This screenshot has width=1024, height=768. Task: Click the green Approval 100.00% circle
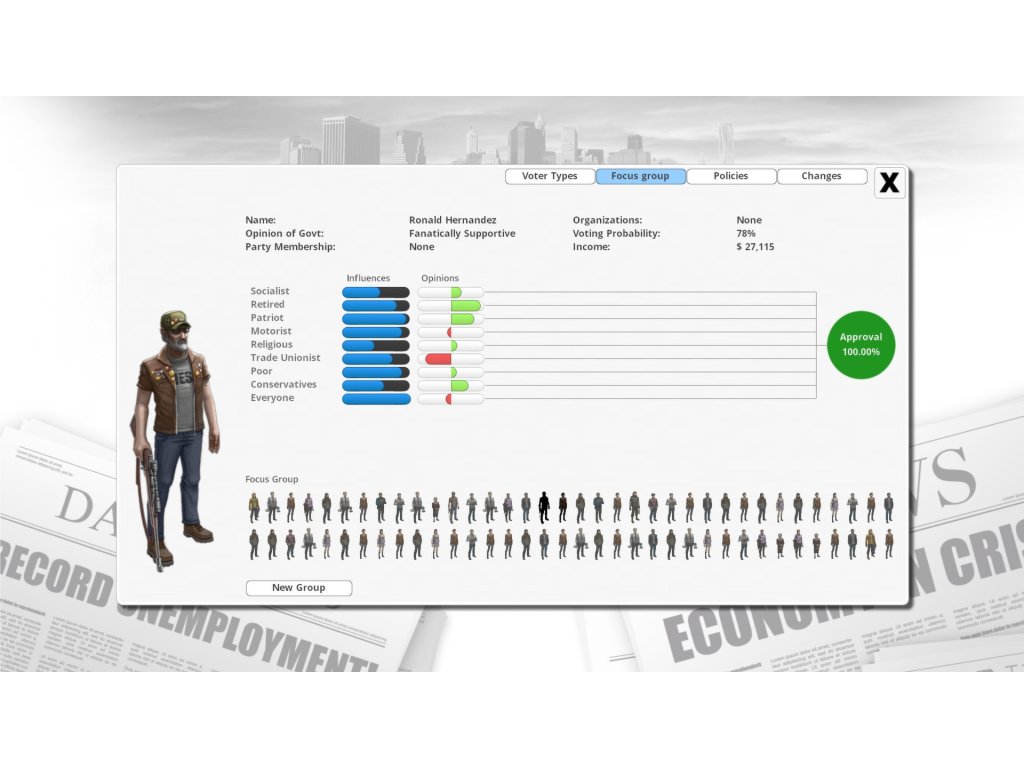pyautogui.click(x=861, y=345)
